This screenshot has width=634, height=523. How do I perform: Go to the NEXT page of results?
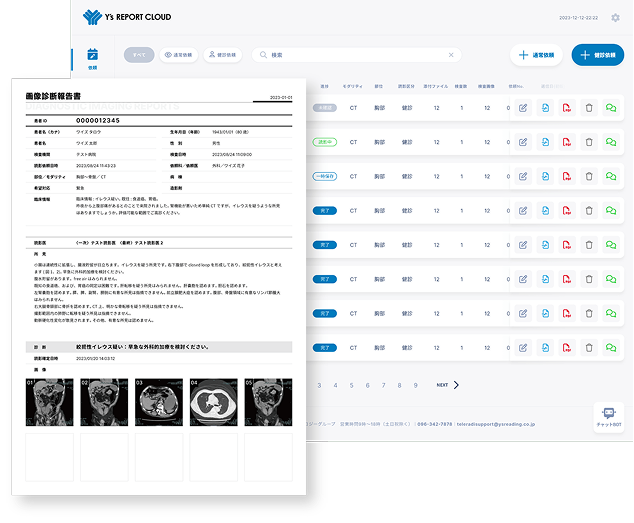[x=448, y=385]
